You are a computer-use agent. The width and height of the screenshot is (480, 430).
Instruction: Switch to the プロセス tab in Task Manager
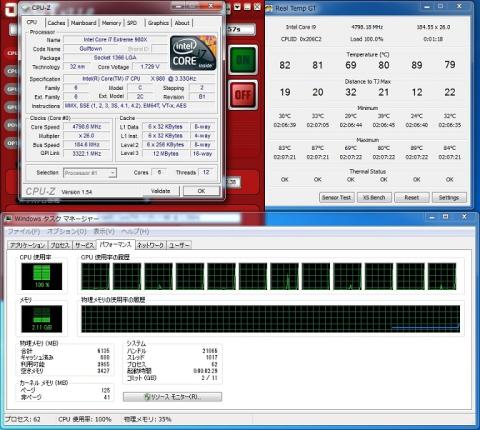coord(60,245)
